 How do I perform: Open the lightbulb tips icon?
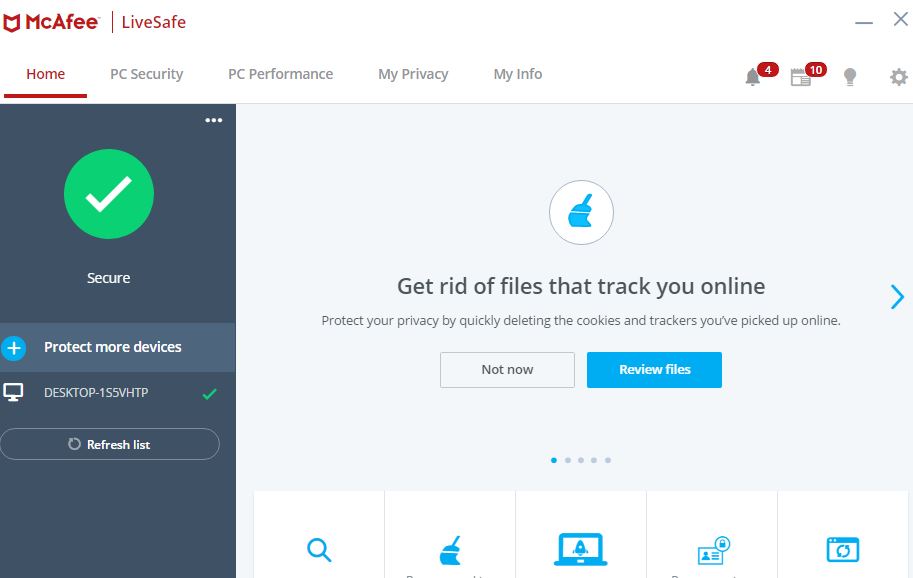pyautogui.click(x=850, y=77)
